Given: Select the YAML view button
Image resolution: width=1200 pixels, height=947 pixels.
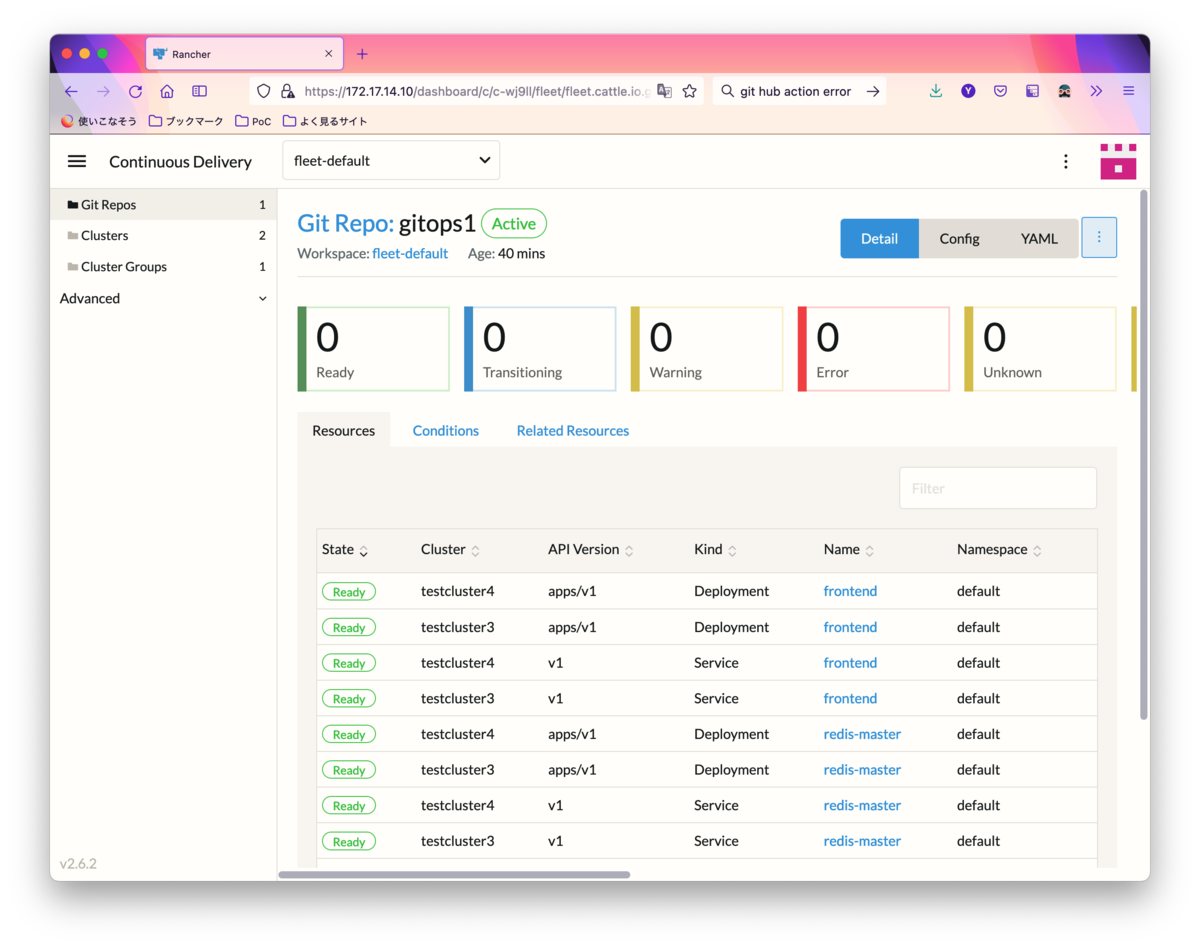Looking at the screenshot, I should tap(1039, 238).
